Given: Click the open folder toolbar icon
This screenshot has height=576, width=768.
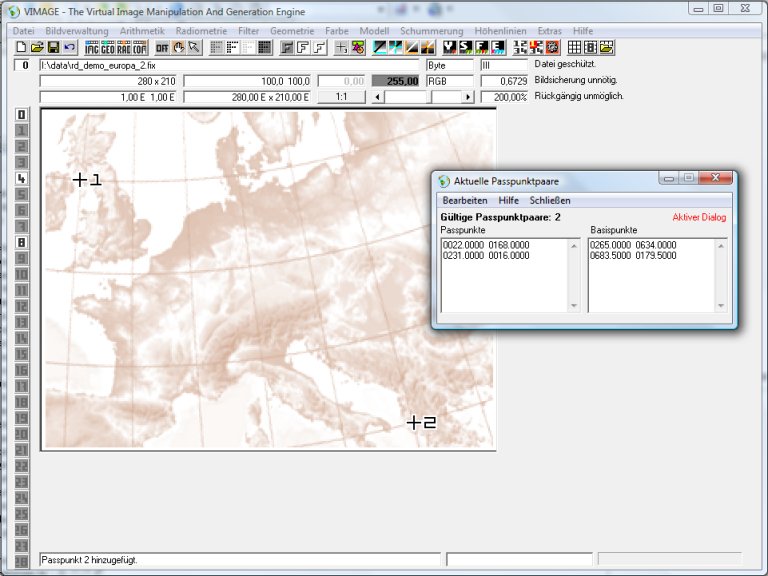Looking at the screenshot, I should [x=37, y=47].
